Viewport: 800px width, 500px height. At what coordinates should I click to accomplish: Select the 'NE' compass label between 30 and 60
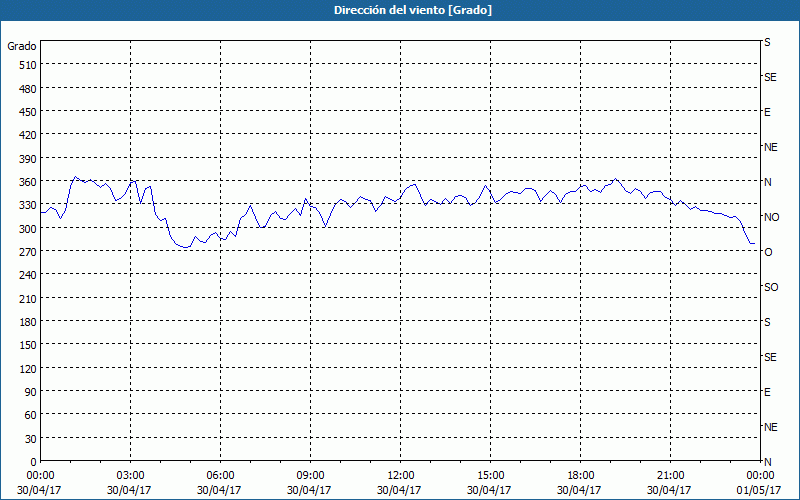coord(770,428)
